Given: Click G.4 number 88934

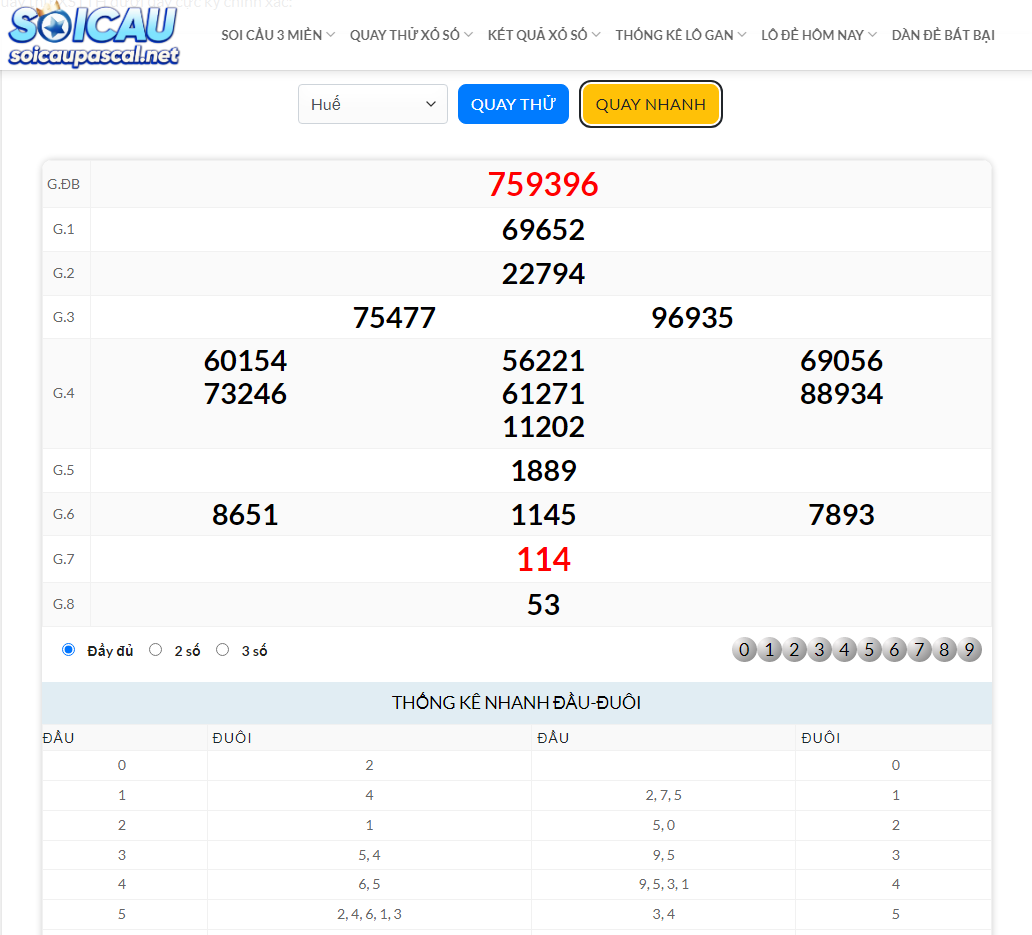Looking at the screenshot, I should pos(841,393).
